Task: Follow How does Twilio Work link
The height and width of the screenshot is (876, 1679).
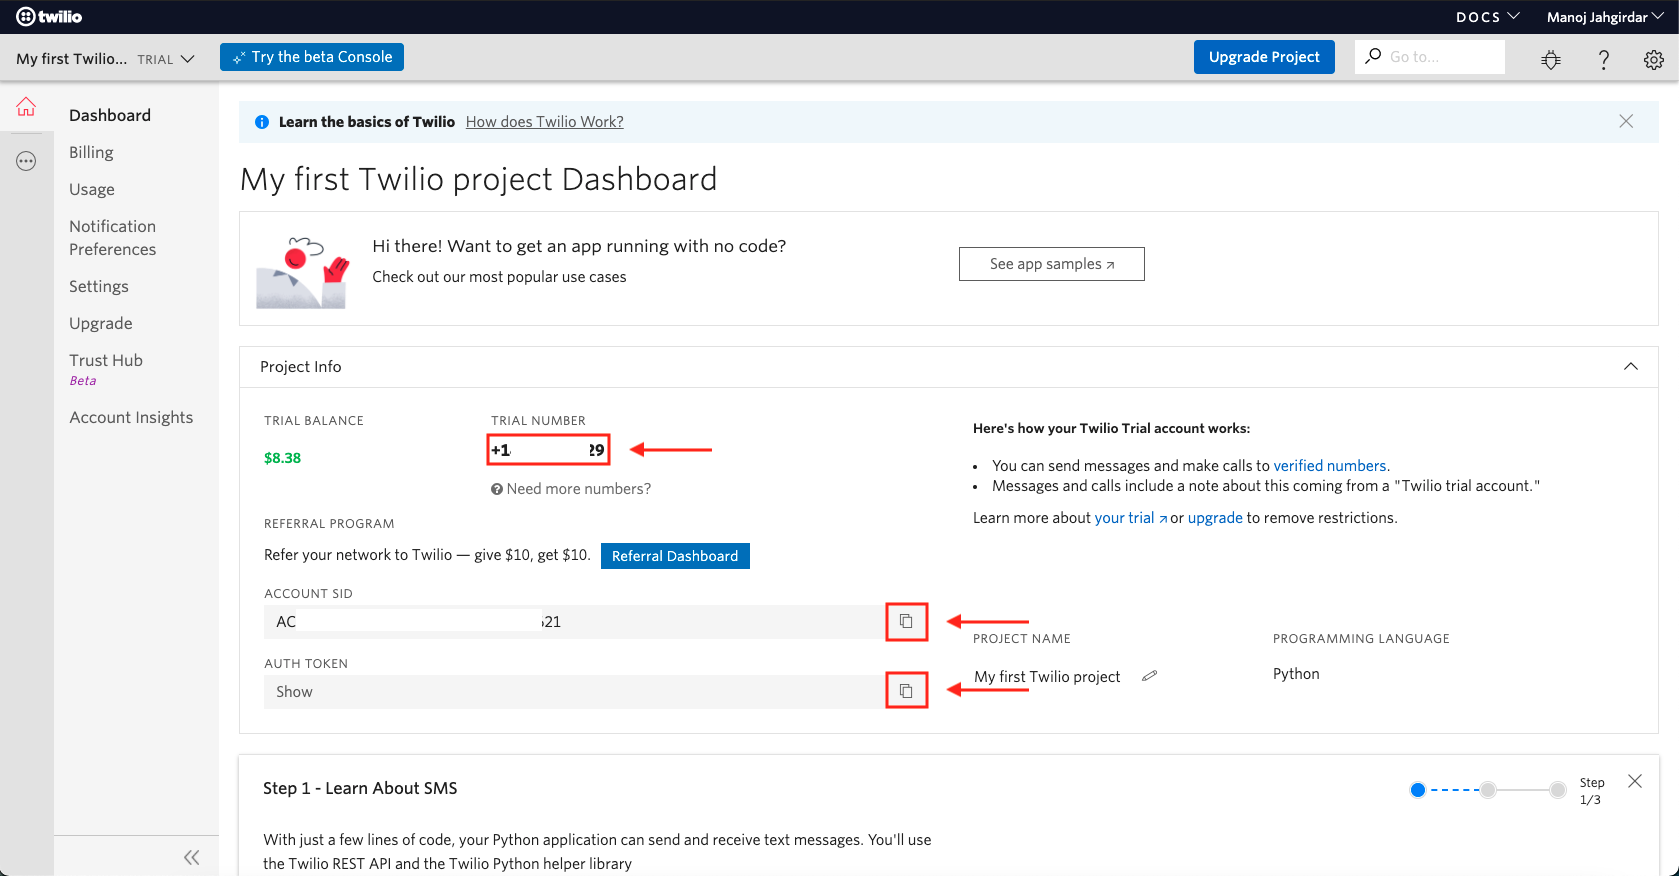Action: pos(545,122)
